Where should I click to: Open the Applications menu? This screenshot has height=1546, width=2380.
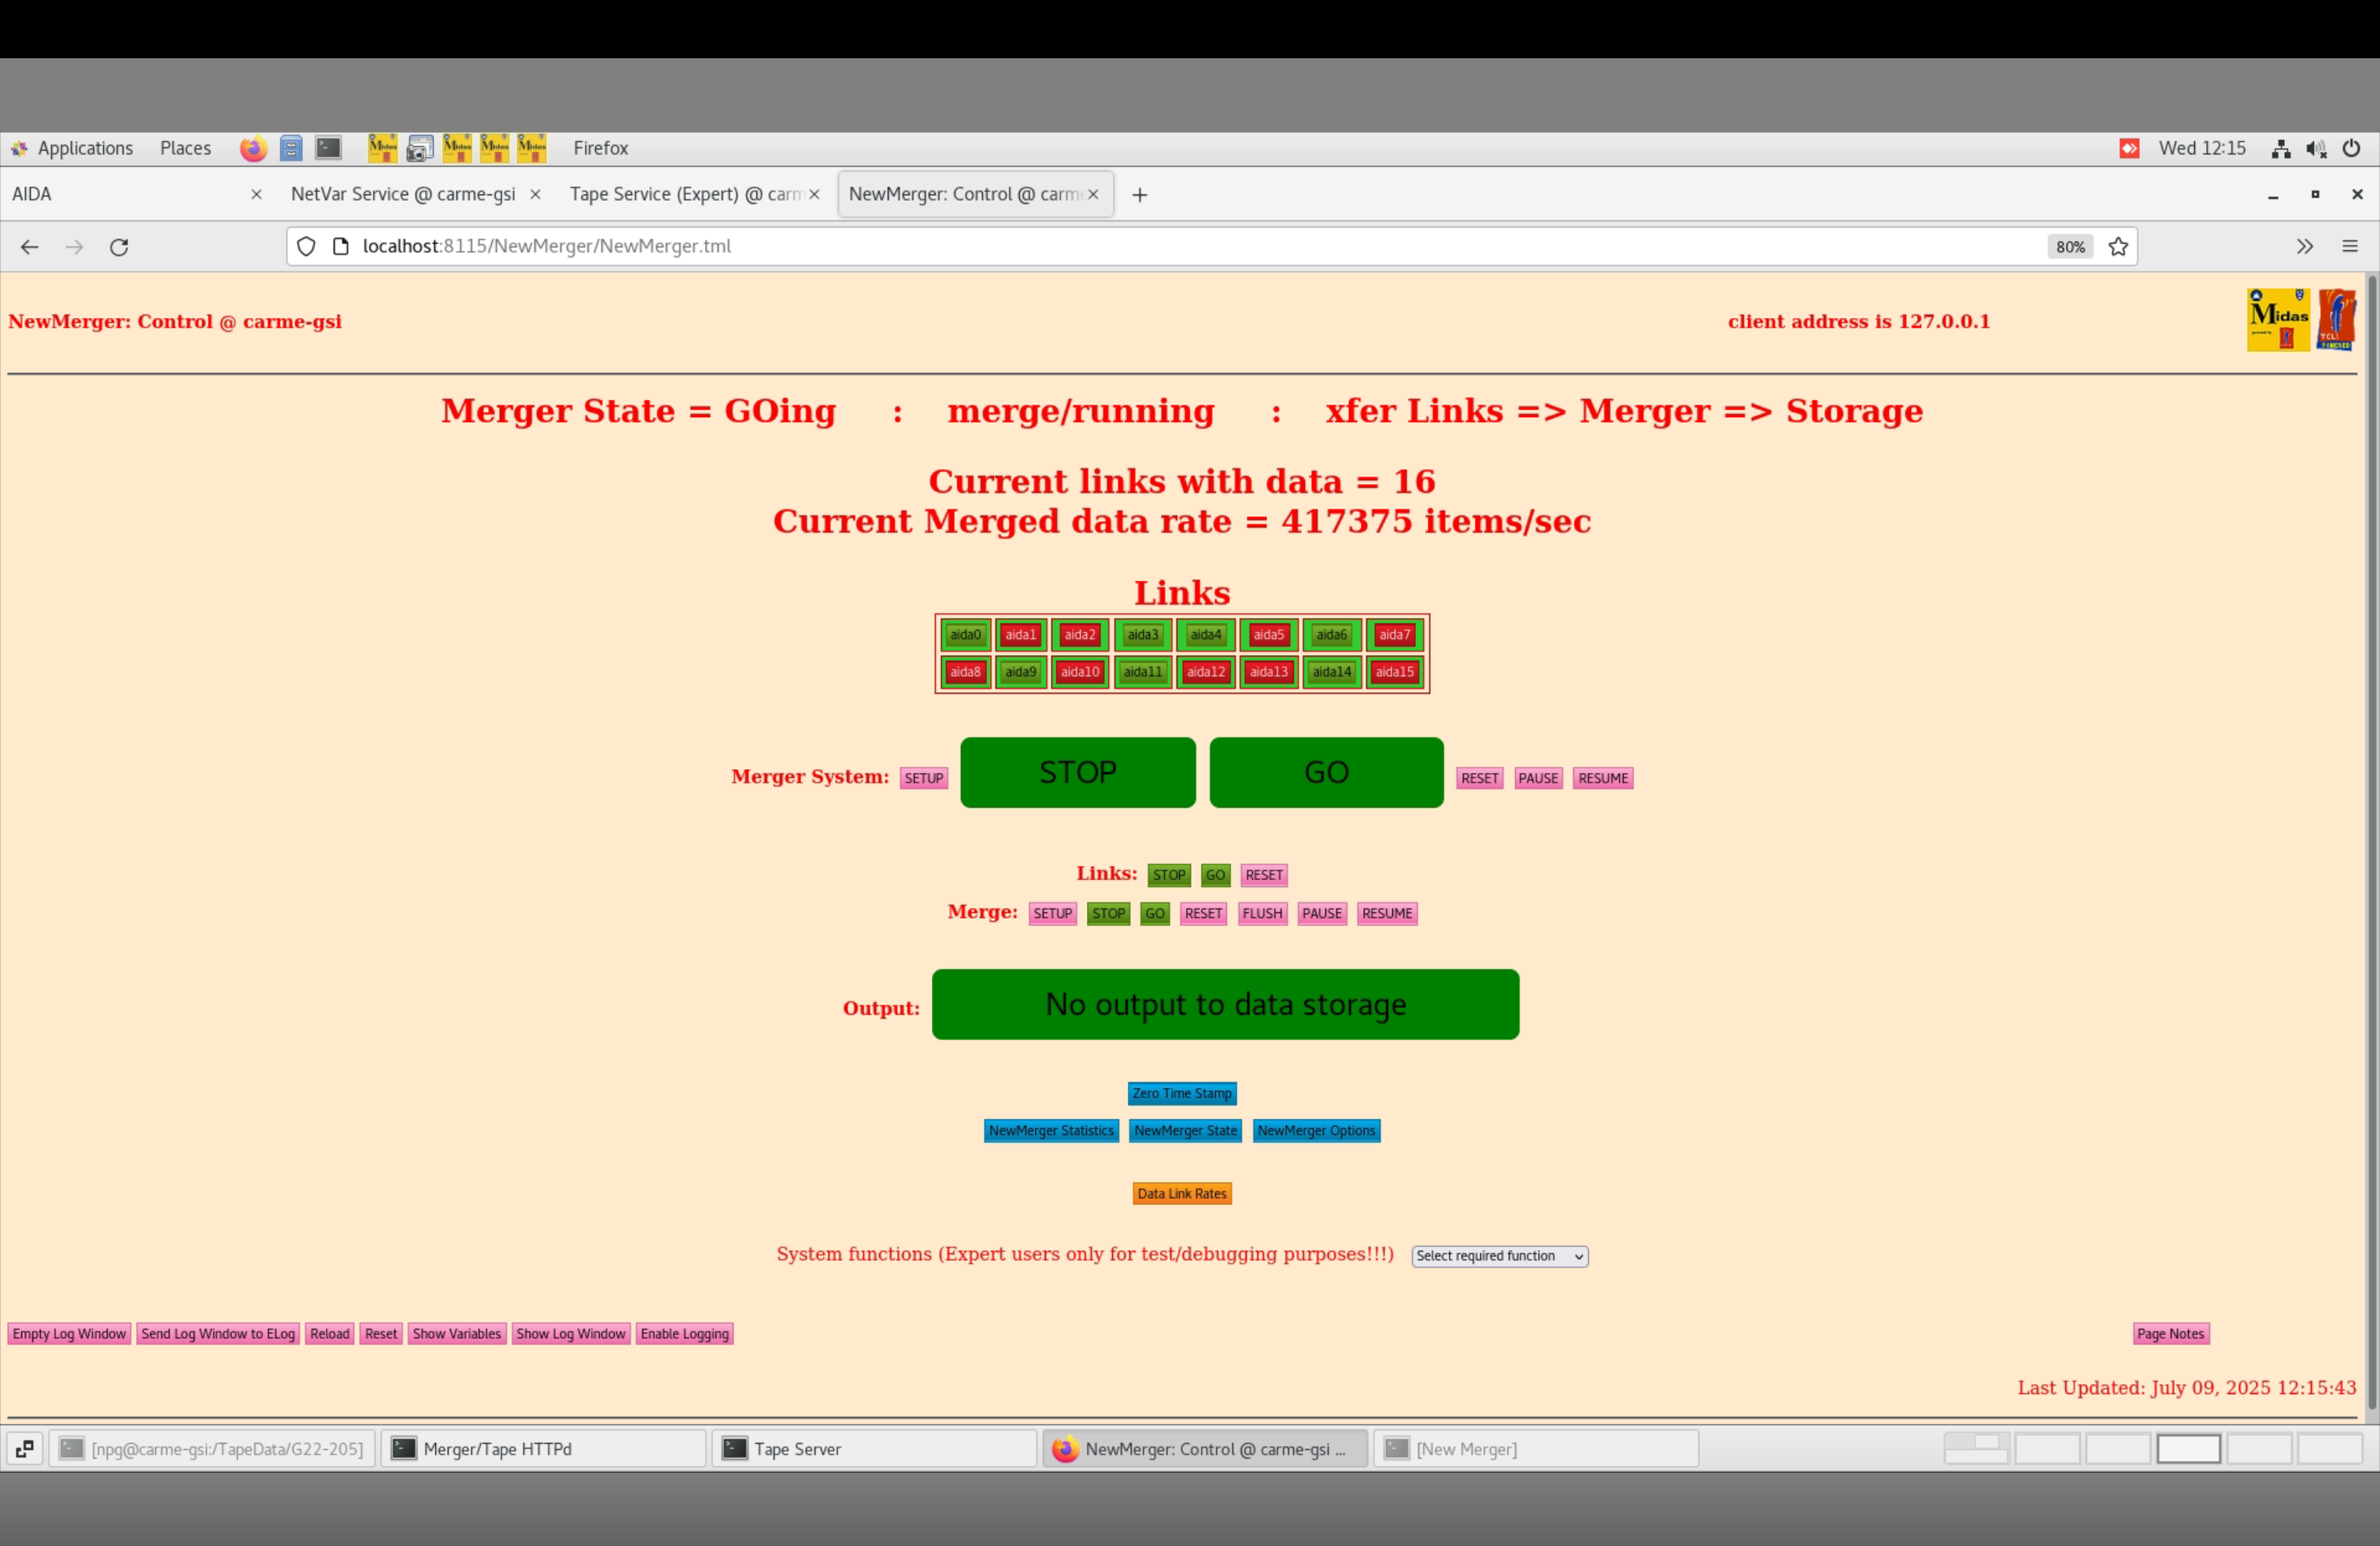click(x=84, y=148)
